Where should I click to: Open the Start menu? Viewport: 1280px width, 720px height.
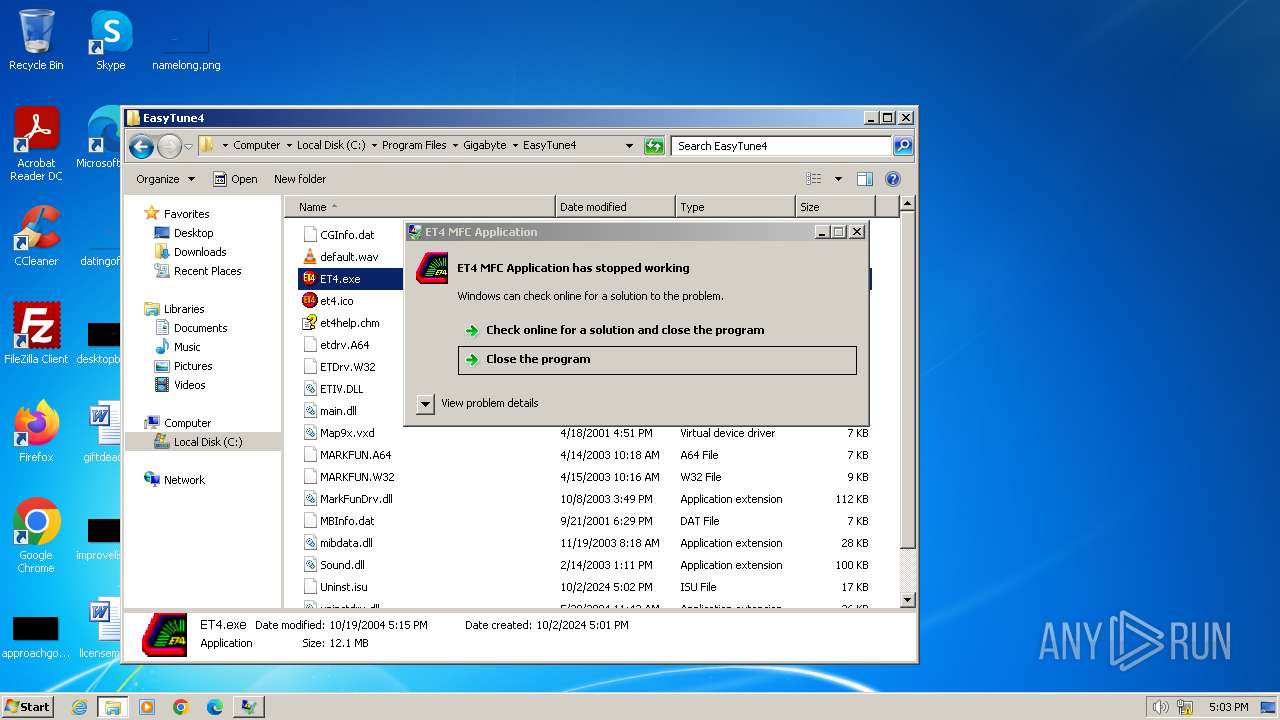(27, 707)
